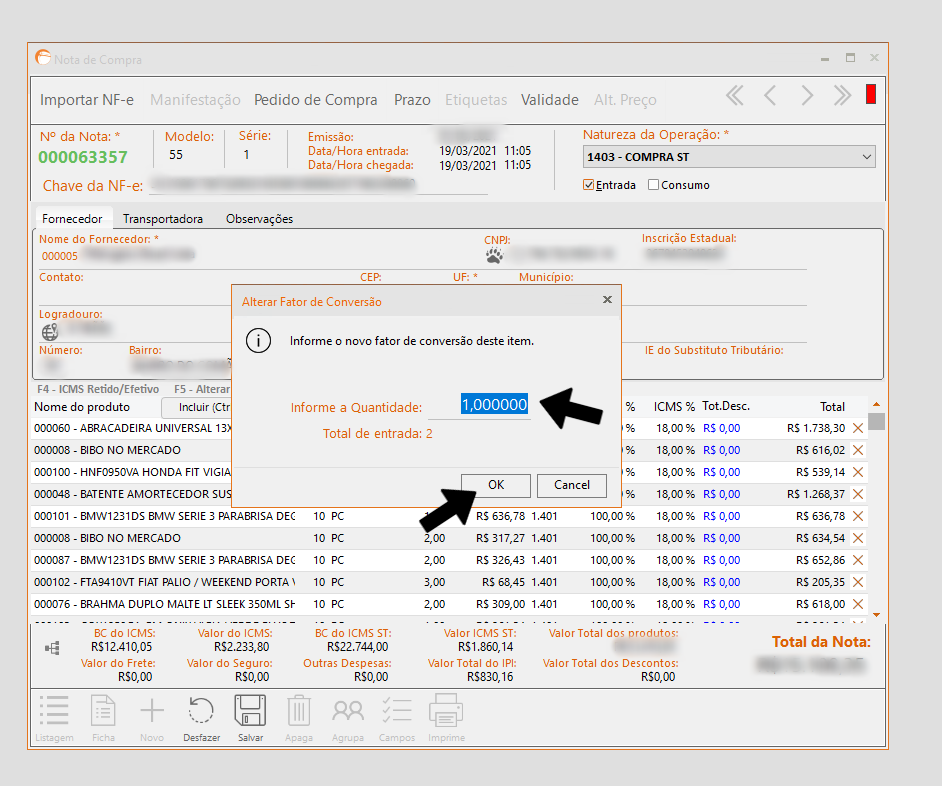Open the Ficha view icon
Screen dimensions: 942x786
(x=103, y=710)
